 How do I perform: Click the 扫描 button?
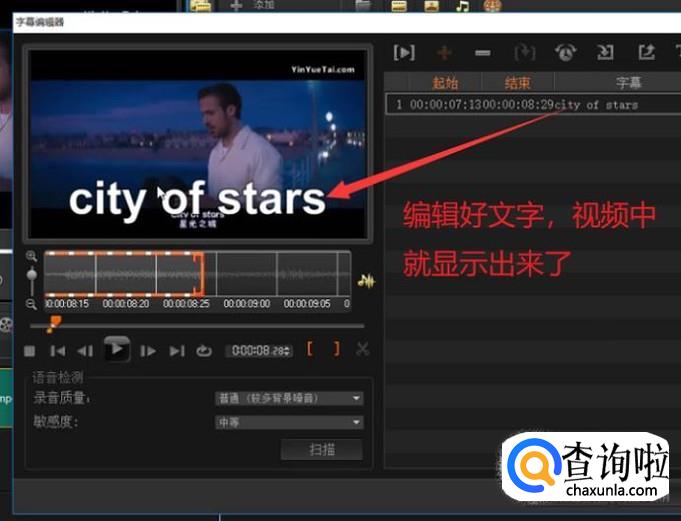coord(322,449)
